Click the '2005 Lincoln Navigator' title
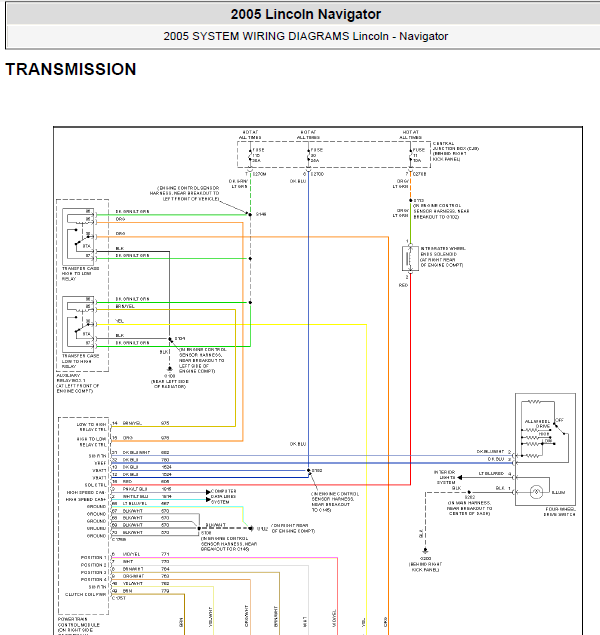The image size is (600, 635). pyautogui.click(x=306, y=14)
